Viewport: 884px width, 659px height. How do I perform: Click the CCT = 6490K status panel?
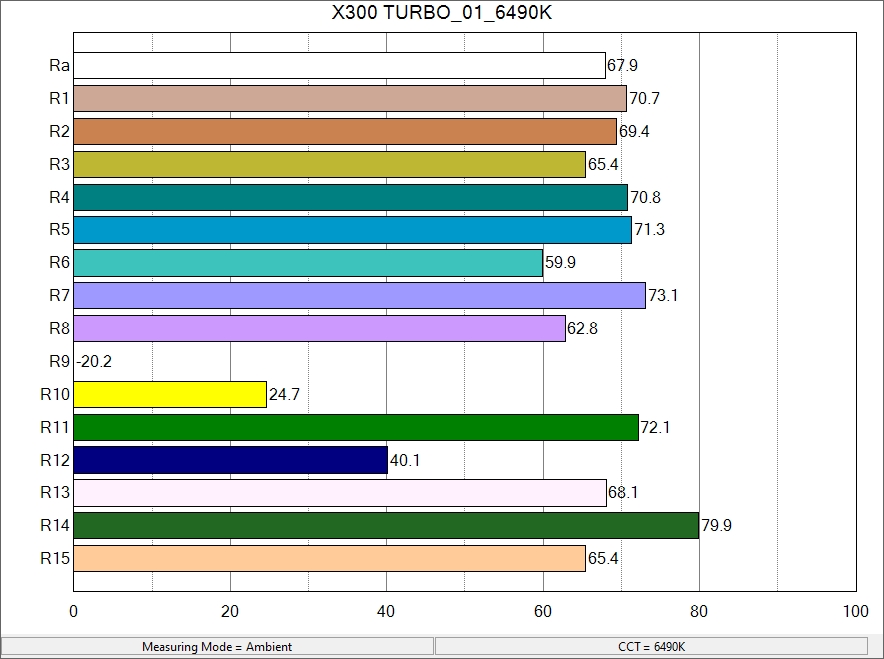pos(652,647)
